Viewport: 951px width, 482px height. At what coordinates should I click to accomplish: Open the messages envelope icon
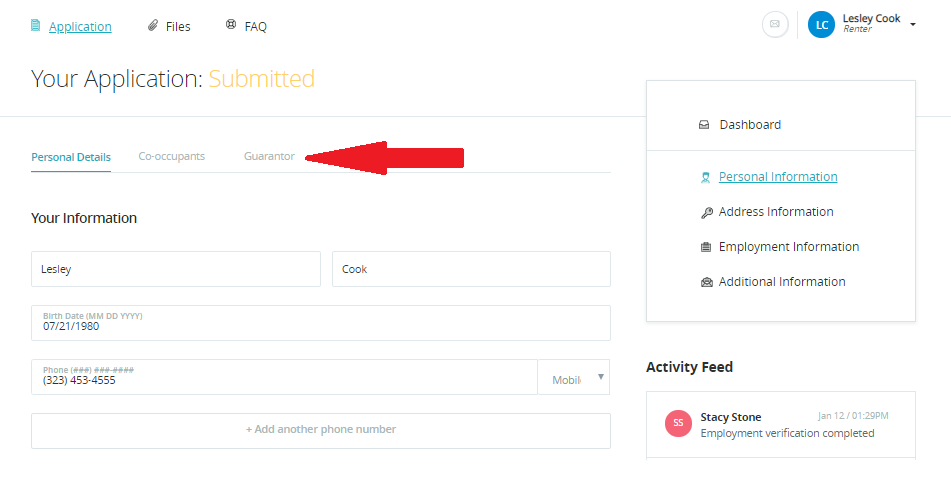pyautogui.click(x=775, y=25)
